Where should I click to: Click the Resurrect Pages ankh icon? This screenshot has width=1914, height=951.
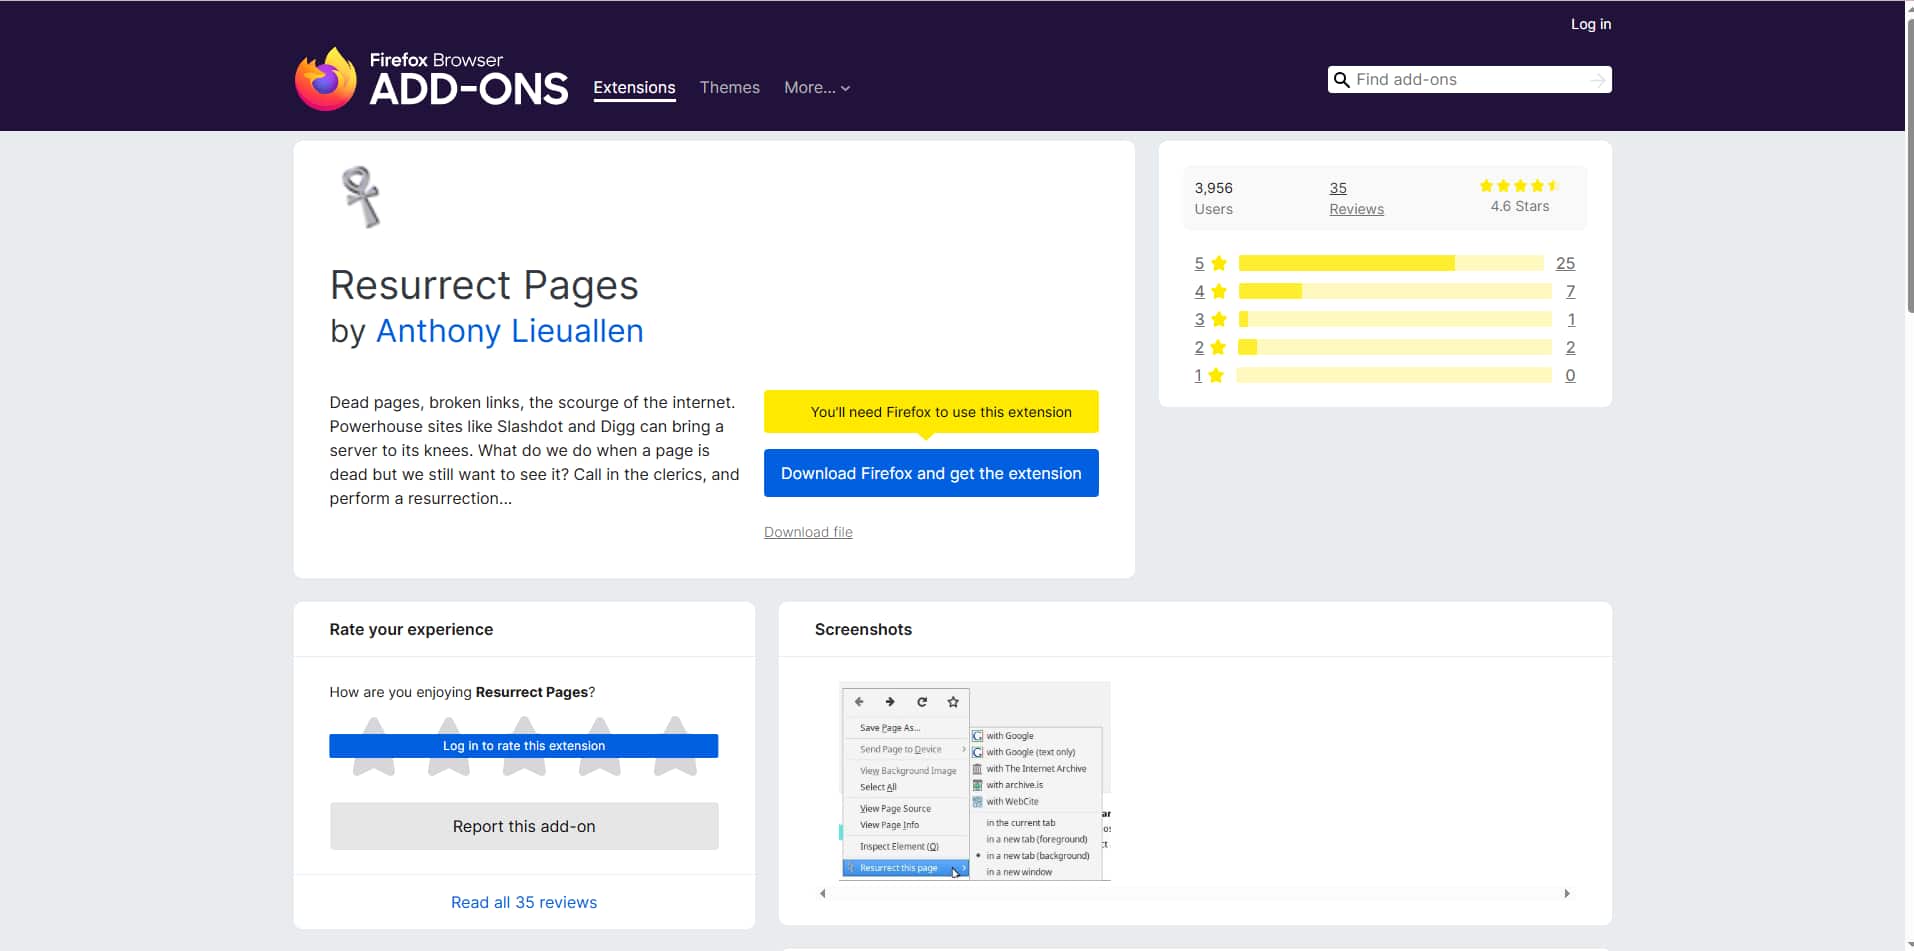coord(361,197)
